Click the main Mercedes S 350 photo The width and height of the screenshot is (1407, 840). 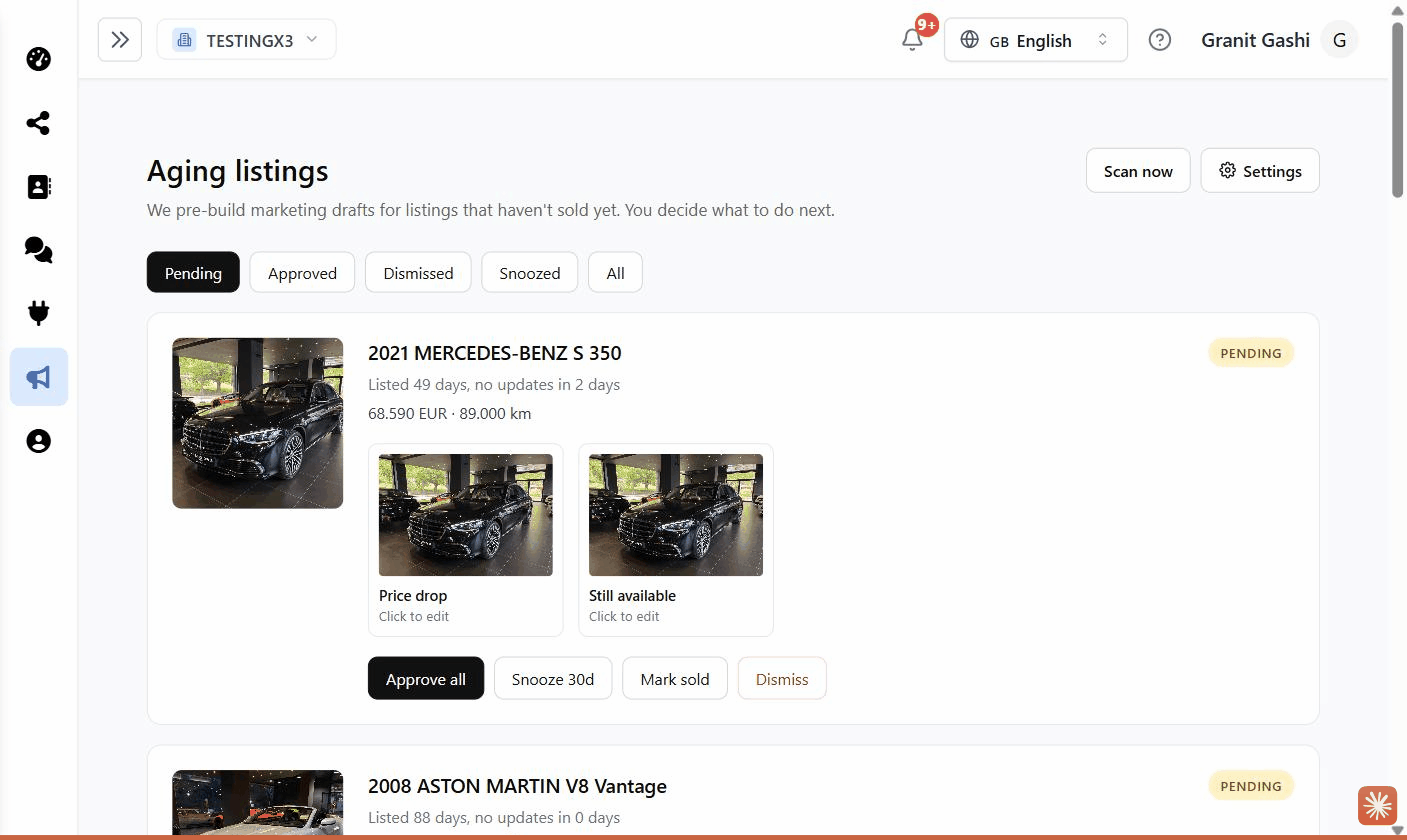point(258,423)
